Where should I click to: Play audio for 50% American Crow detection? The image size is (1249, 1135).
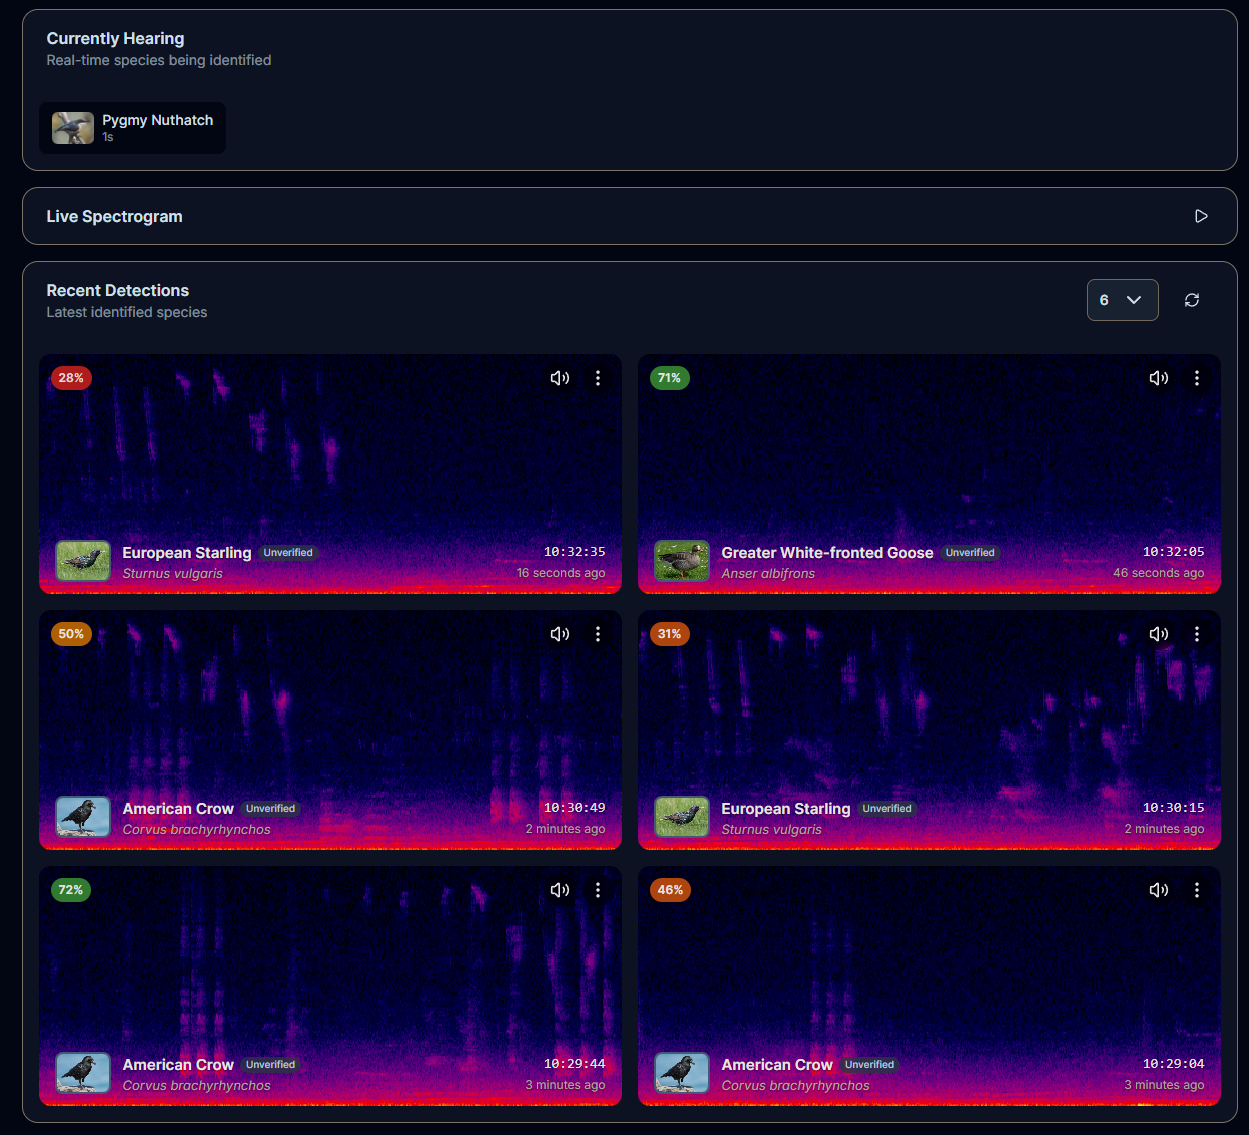click(x=560, y=634)
